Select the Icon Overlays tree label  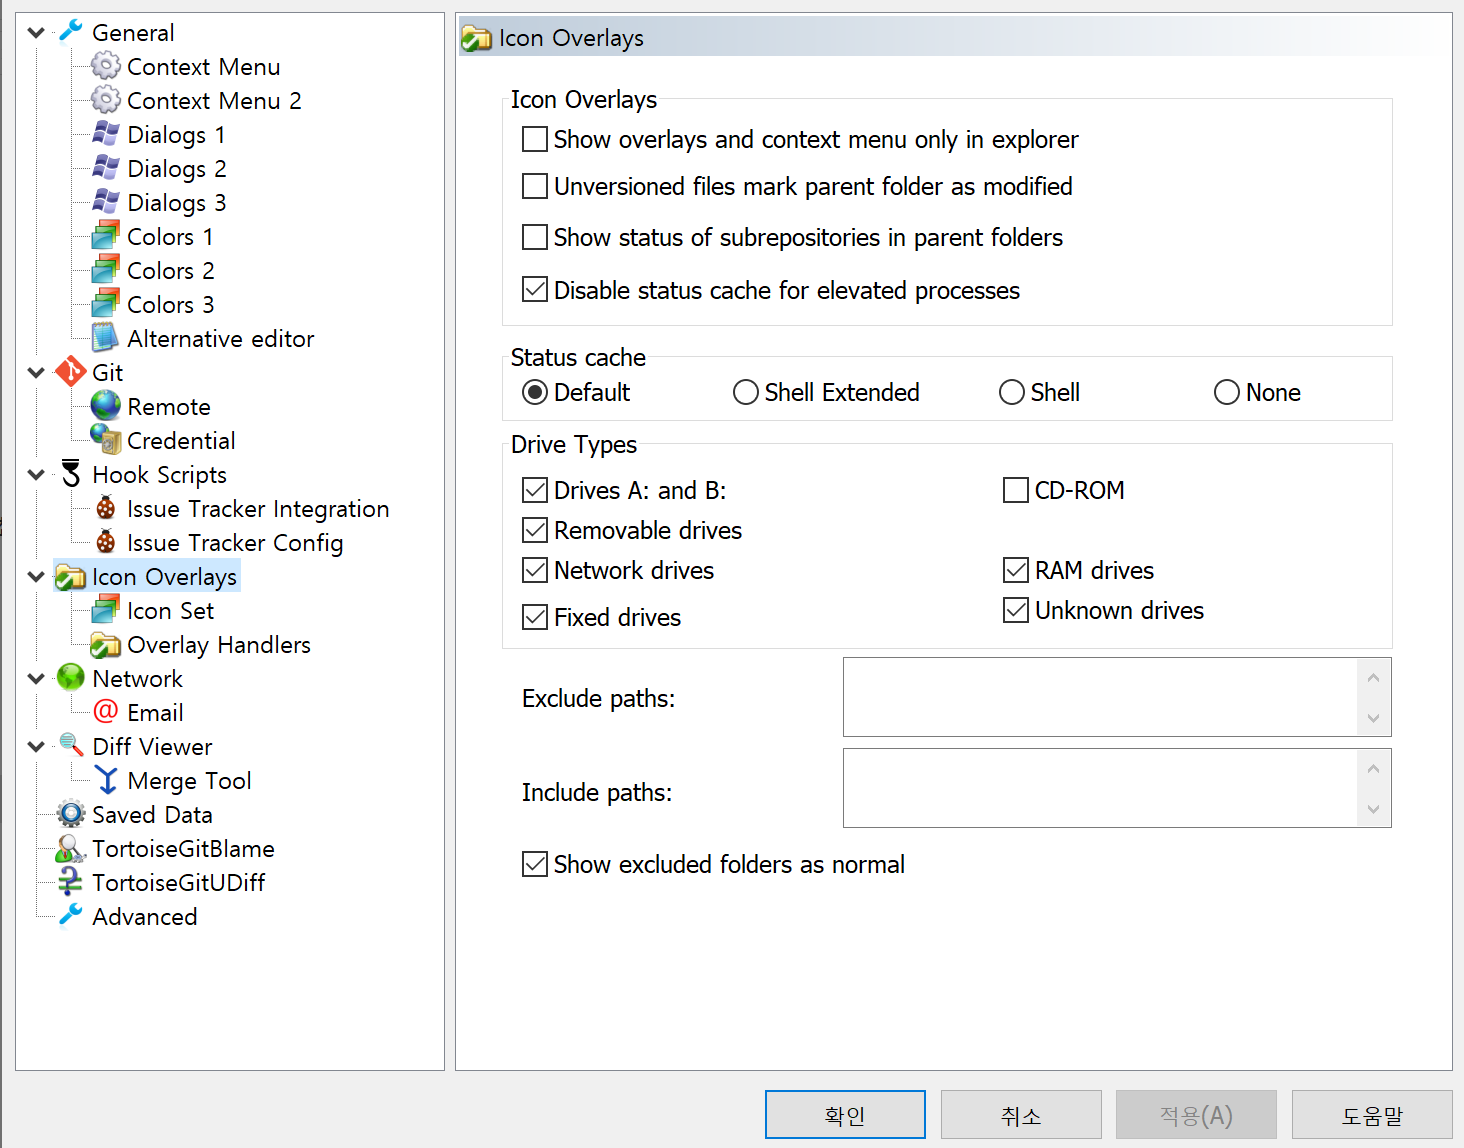pyautogui.click(x=165, y=577)
